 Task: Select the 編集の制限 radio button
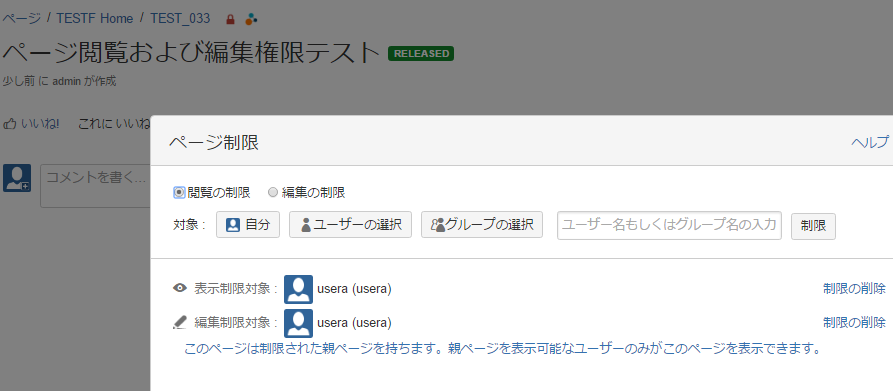[273, 193]
